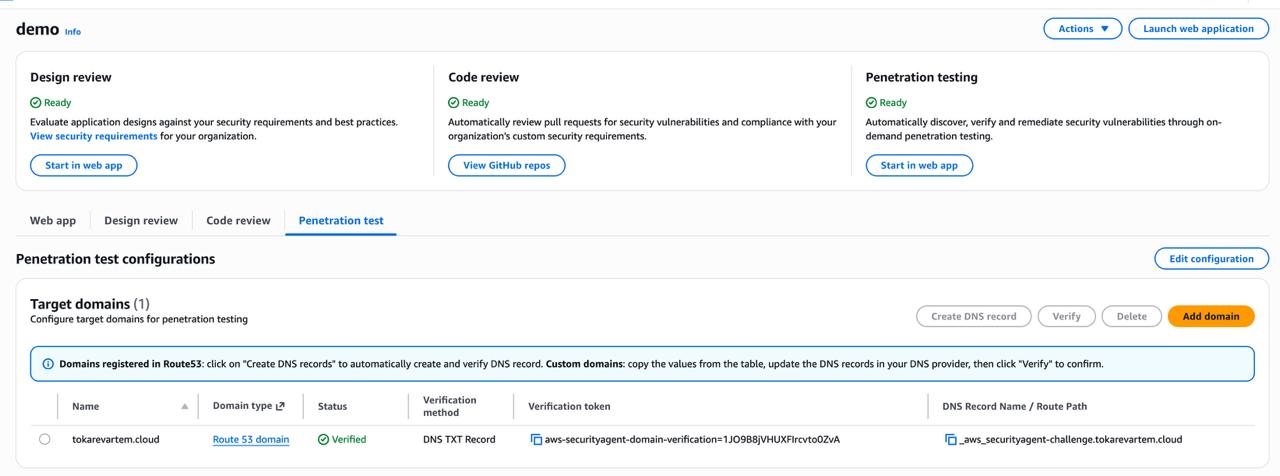Copy the verification token value
The width and height of the screenshot is (1280, 476).
[536, 440]
